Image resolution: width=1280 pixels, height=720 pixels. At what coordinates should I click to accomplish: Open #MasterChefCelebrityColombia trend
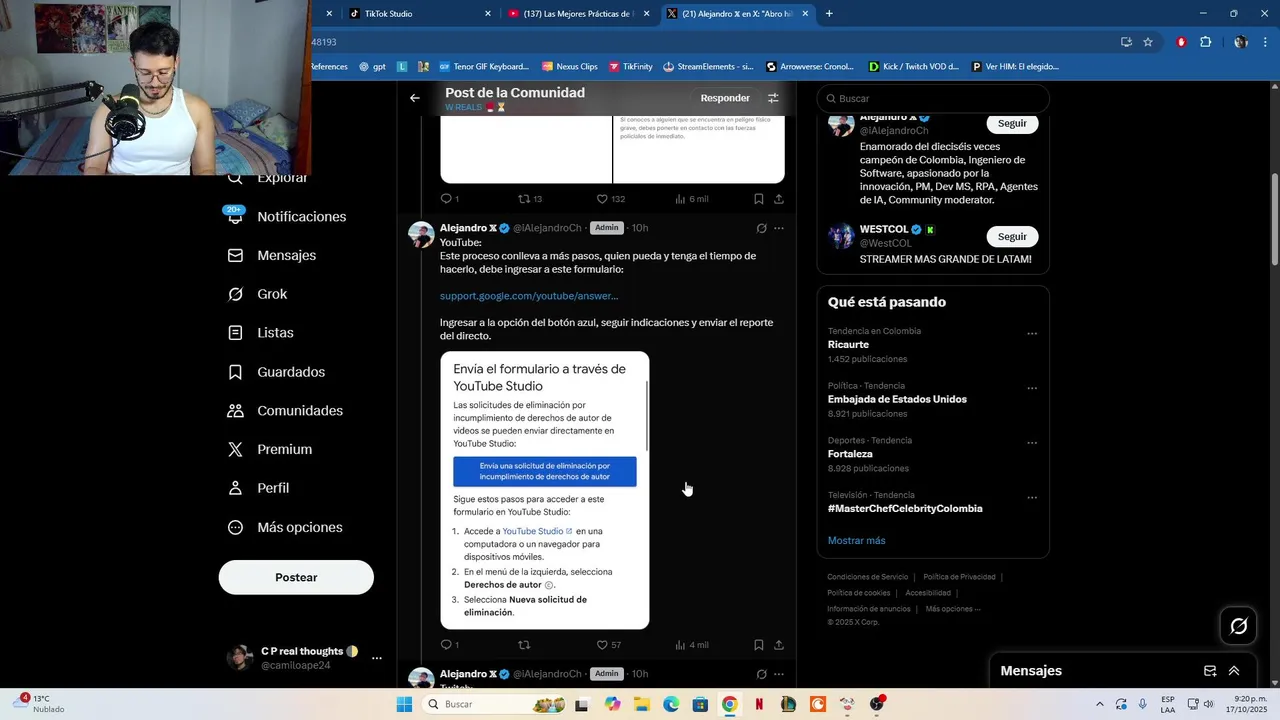[x=905, y=508]
